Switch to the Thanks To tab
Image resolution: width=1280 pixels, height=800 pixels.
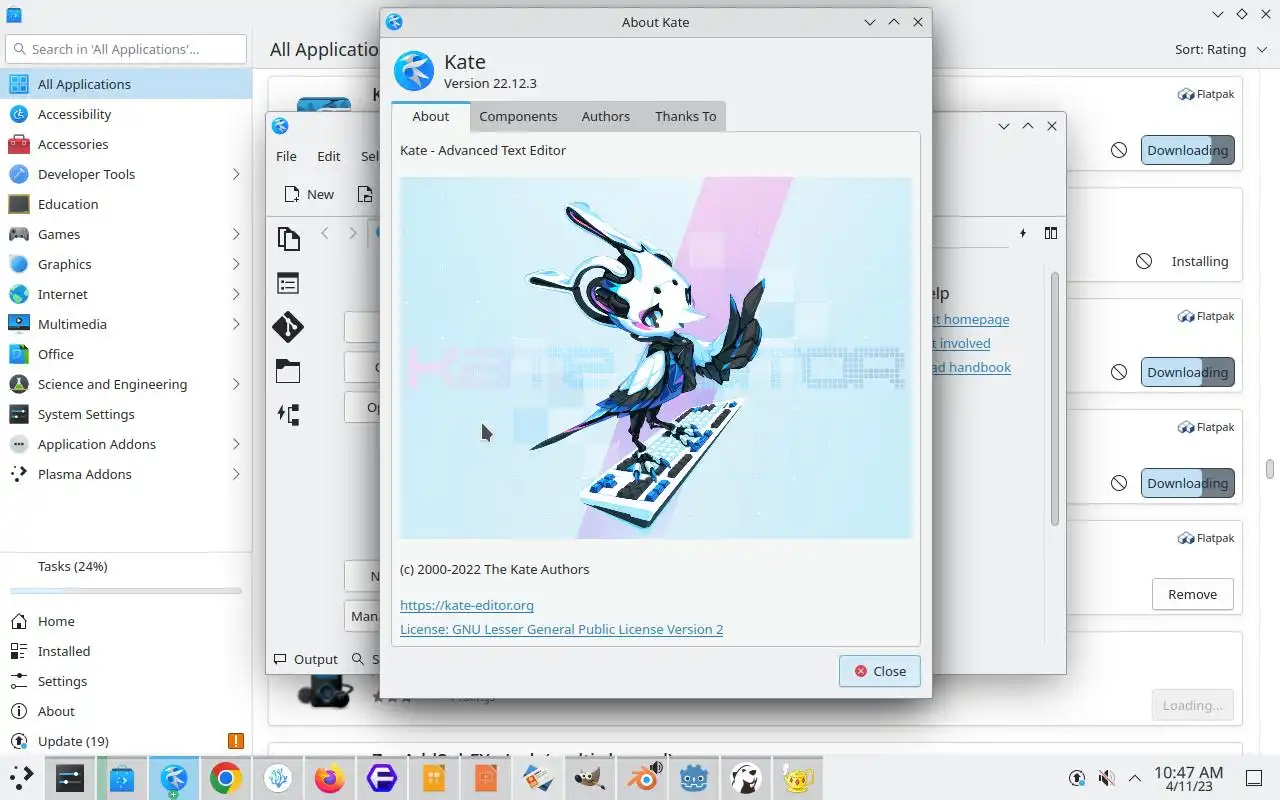685,116
